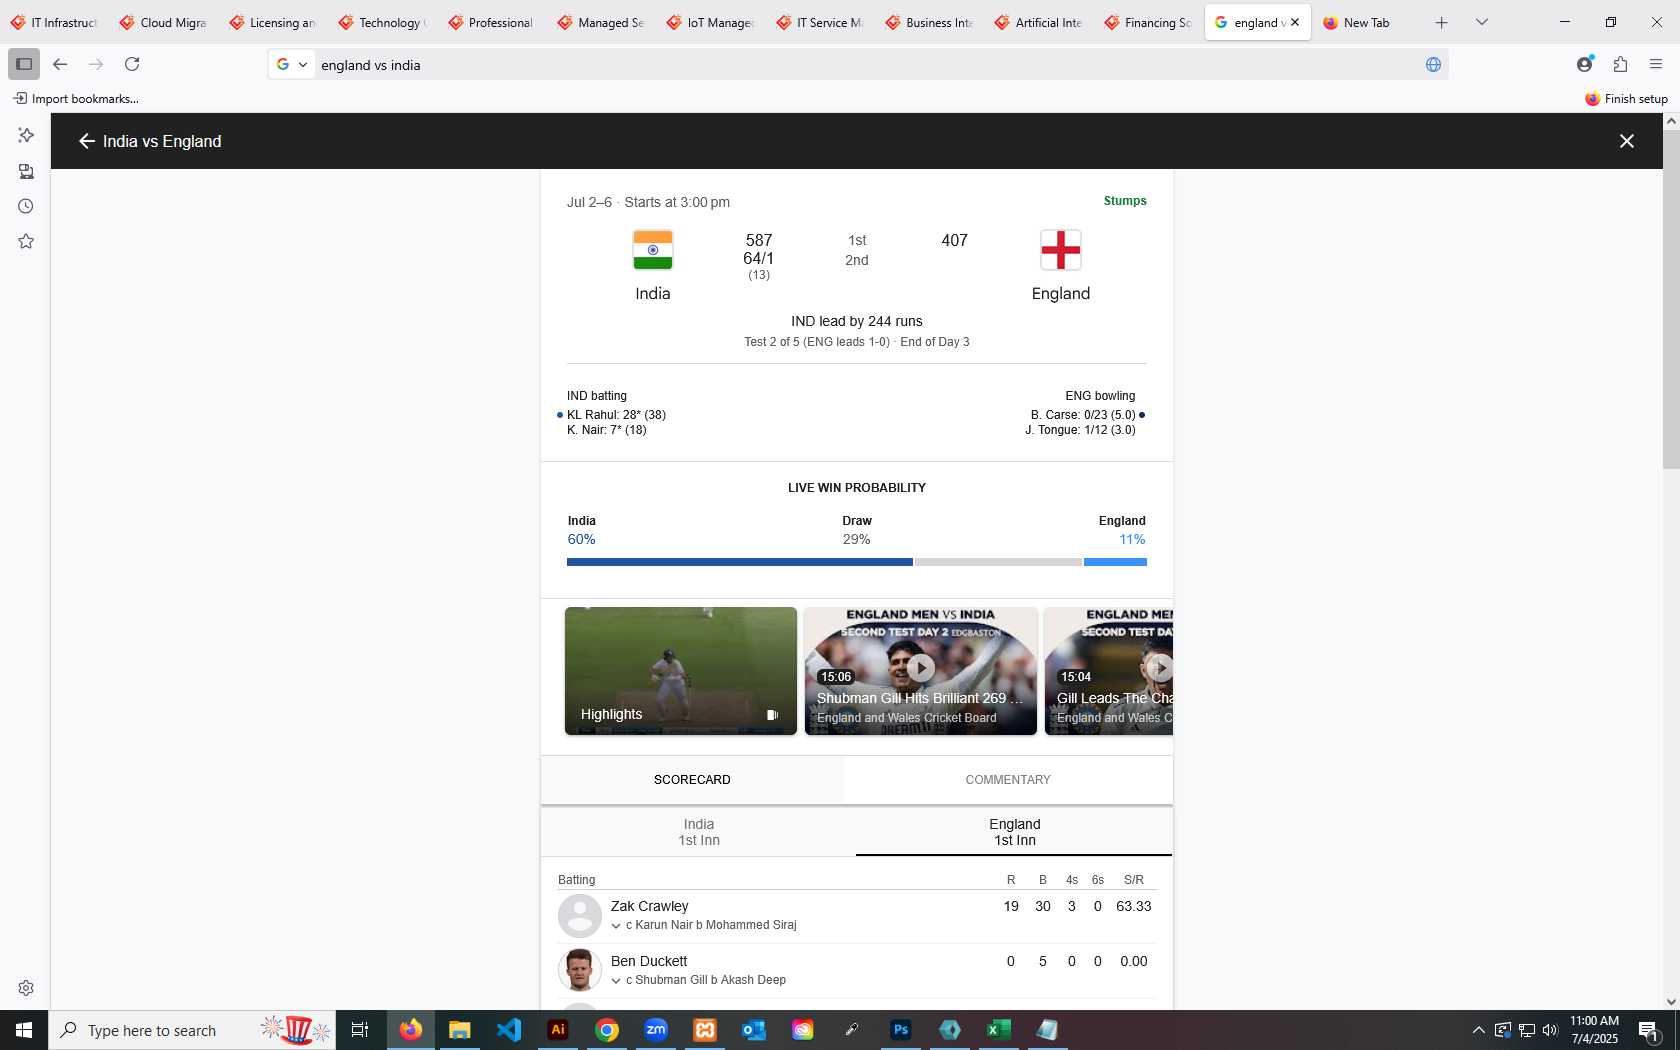Open Visual Studio Code from taskbar
1680x1050 pixels.
click(509, 1030)
